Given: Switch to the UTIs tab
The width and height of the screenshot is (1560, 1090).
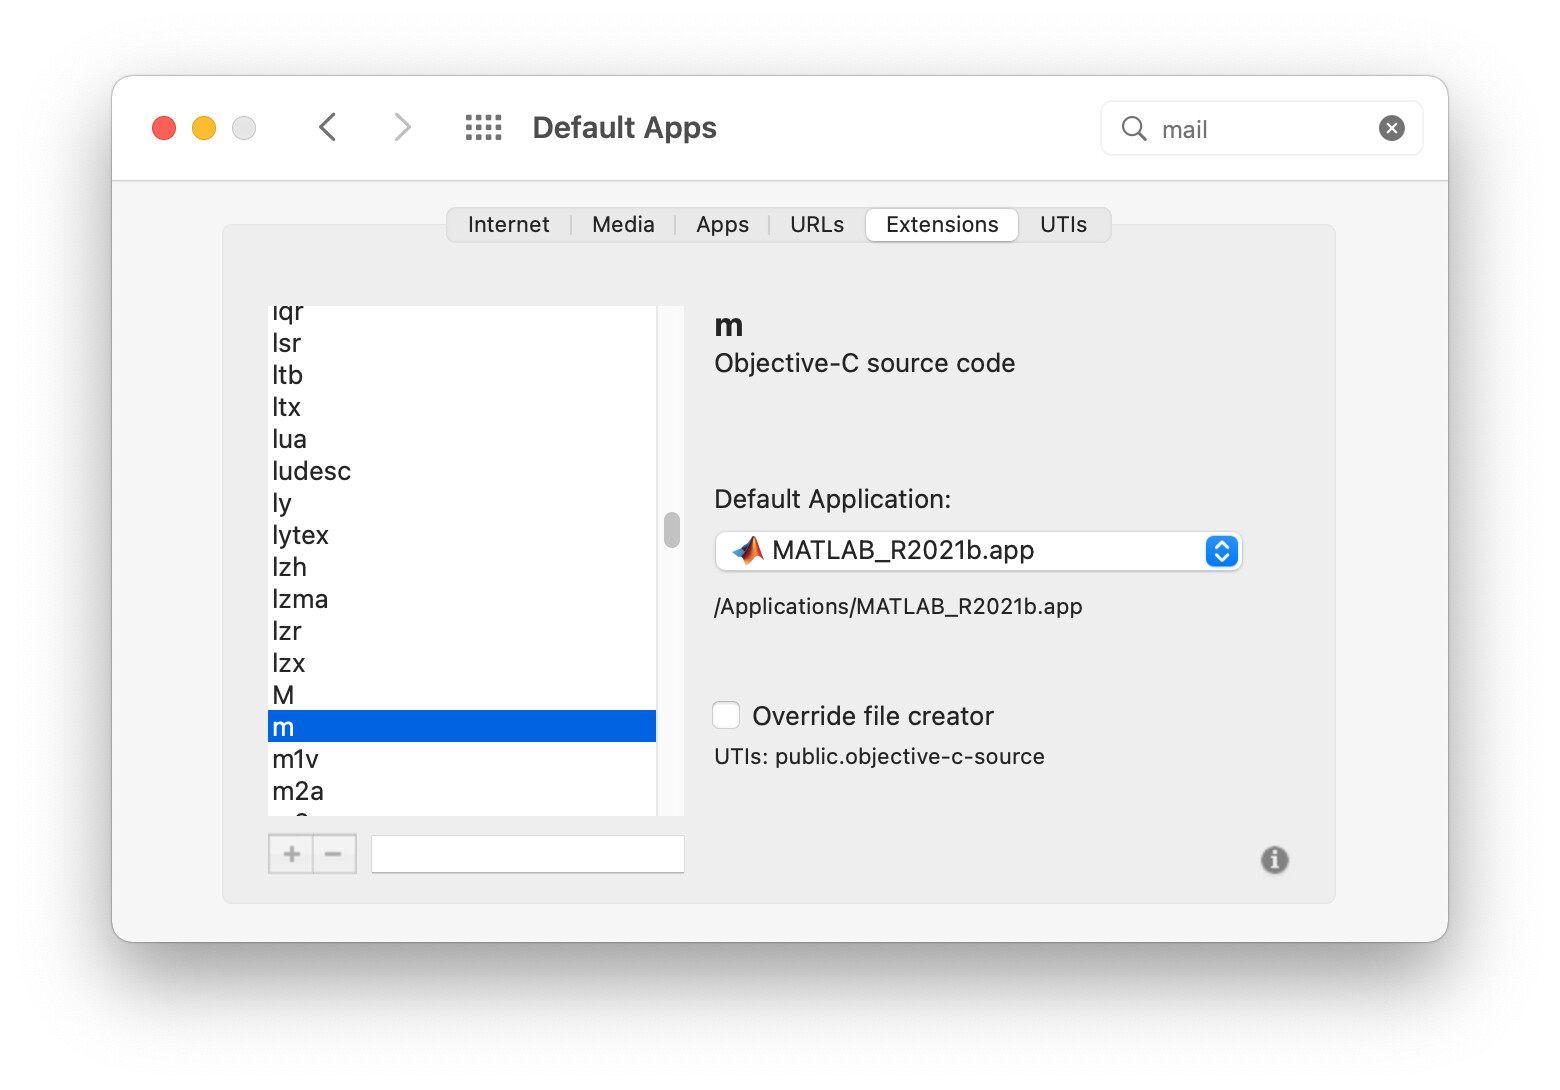Looking at the screenshot, I should [1063, 225].
